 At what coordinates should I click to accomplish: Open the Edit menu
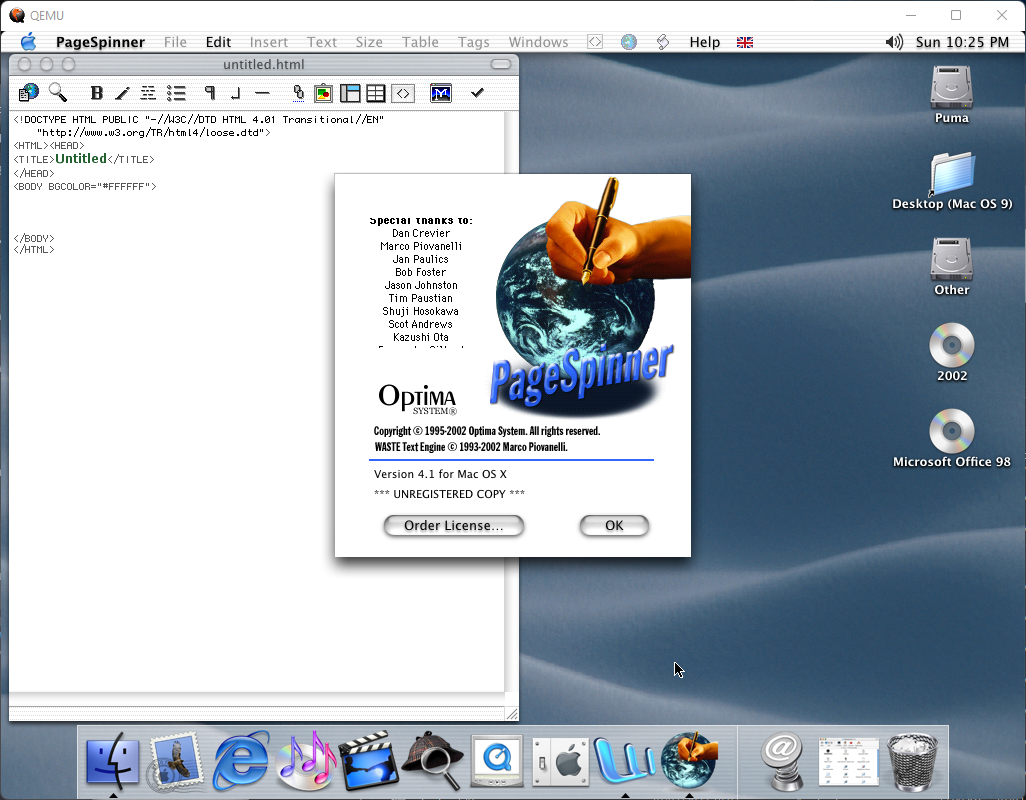[218, 42]
